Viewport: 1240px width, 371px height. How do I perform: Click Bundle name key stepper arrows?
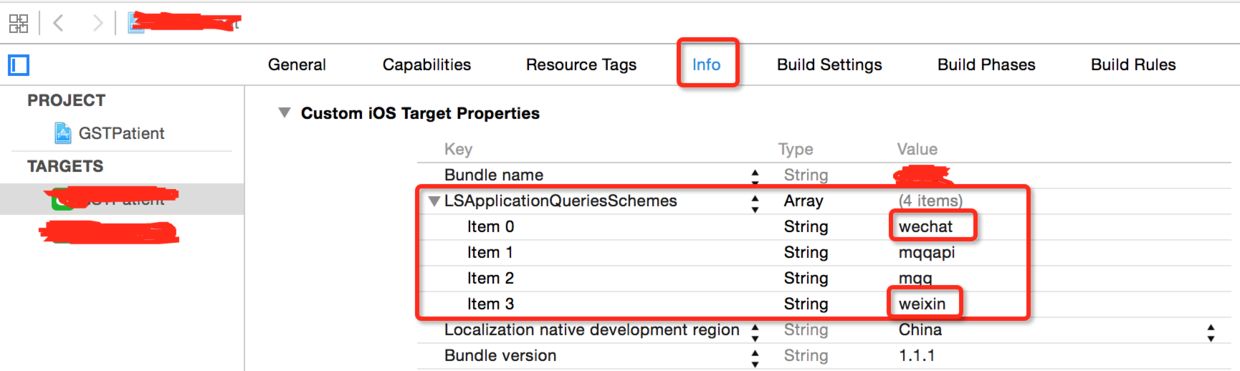coord(754,176)
